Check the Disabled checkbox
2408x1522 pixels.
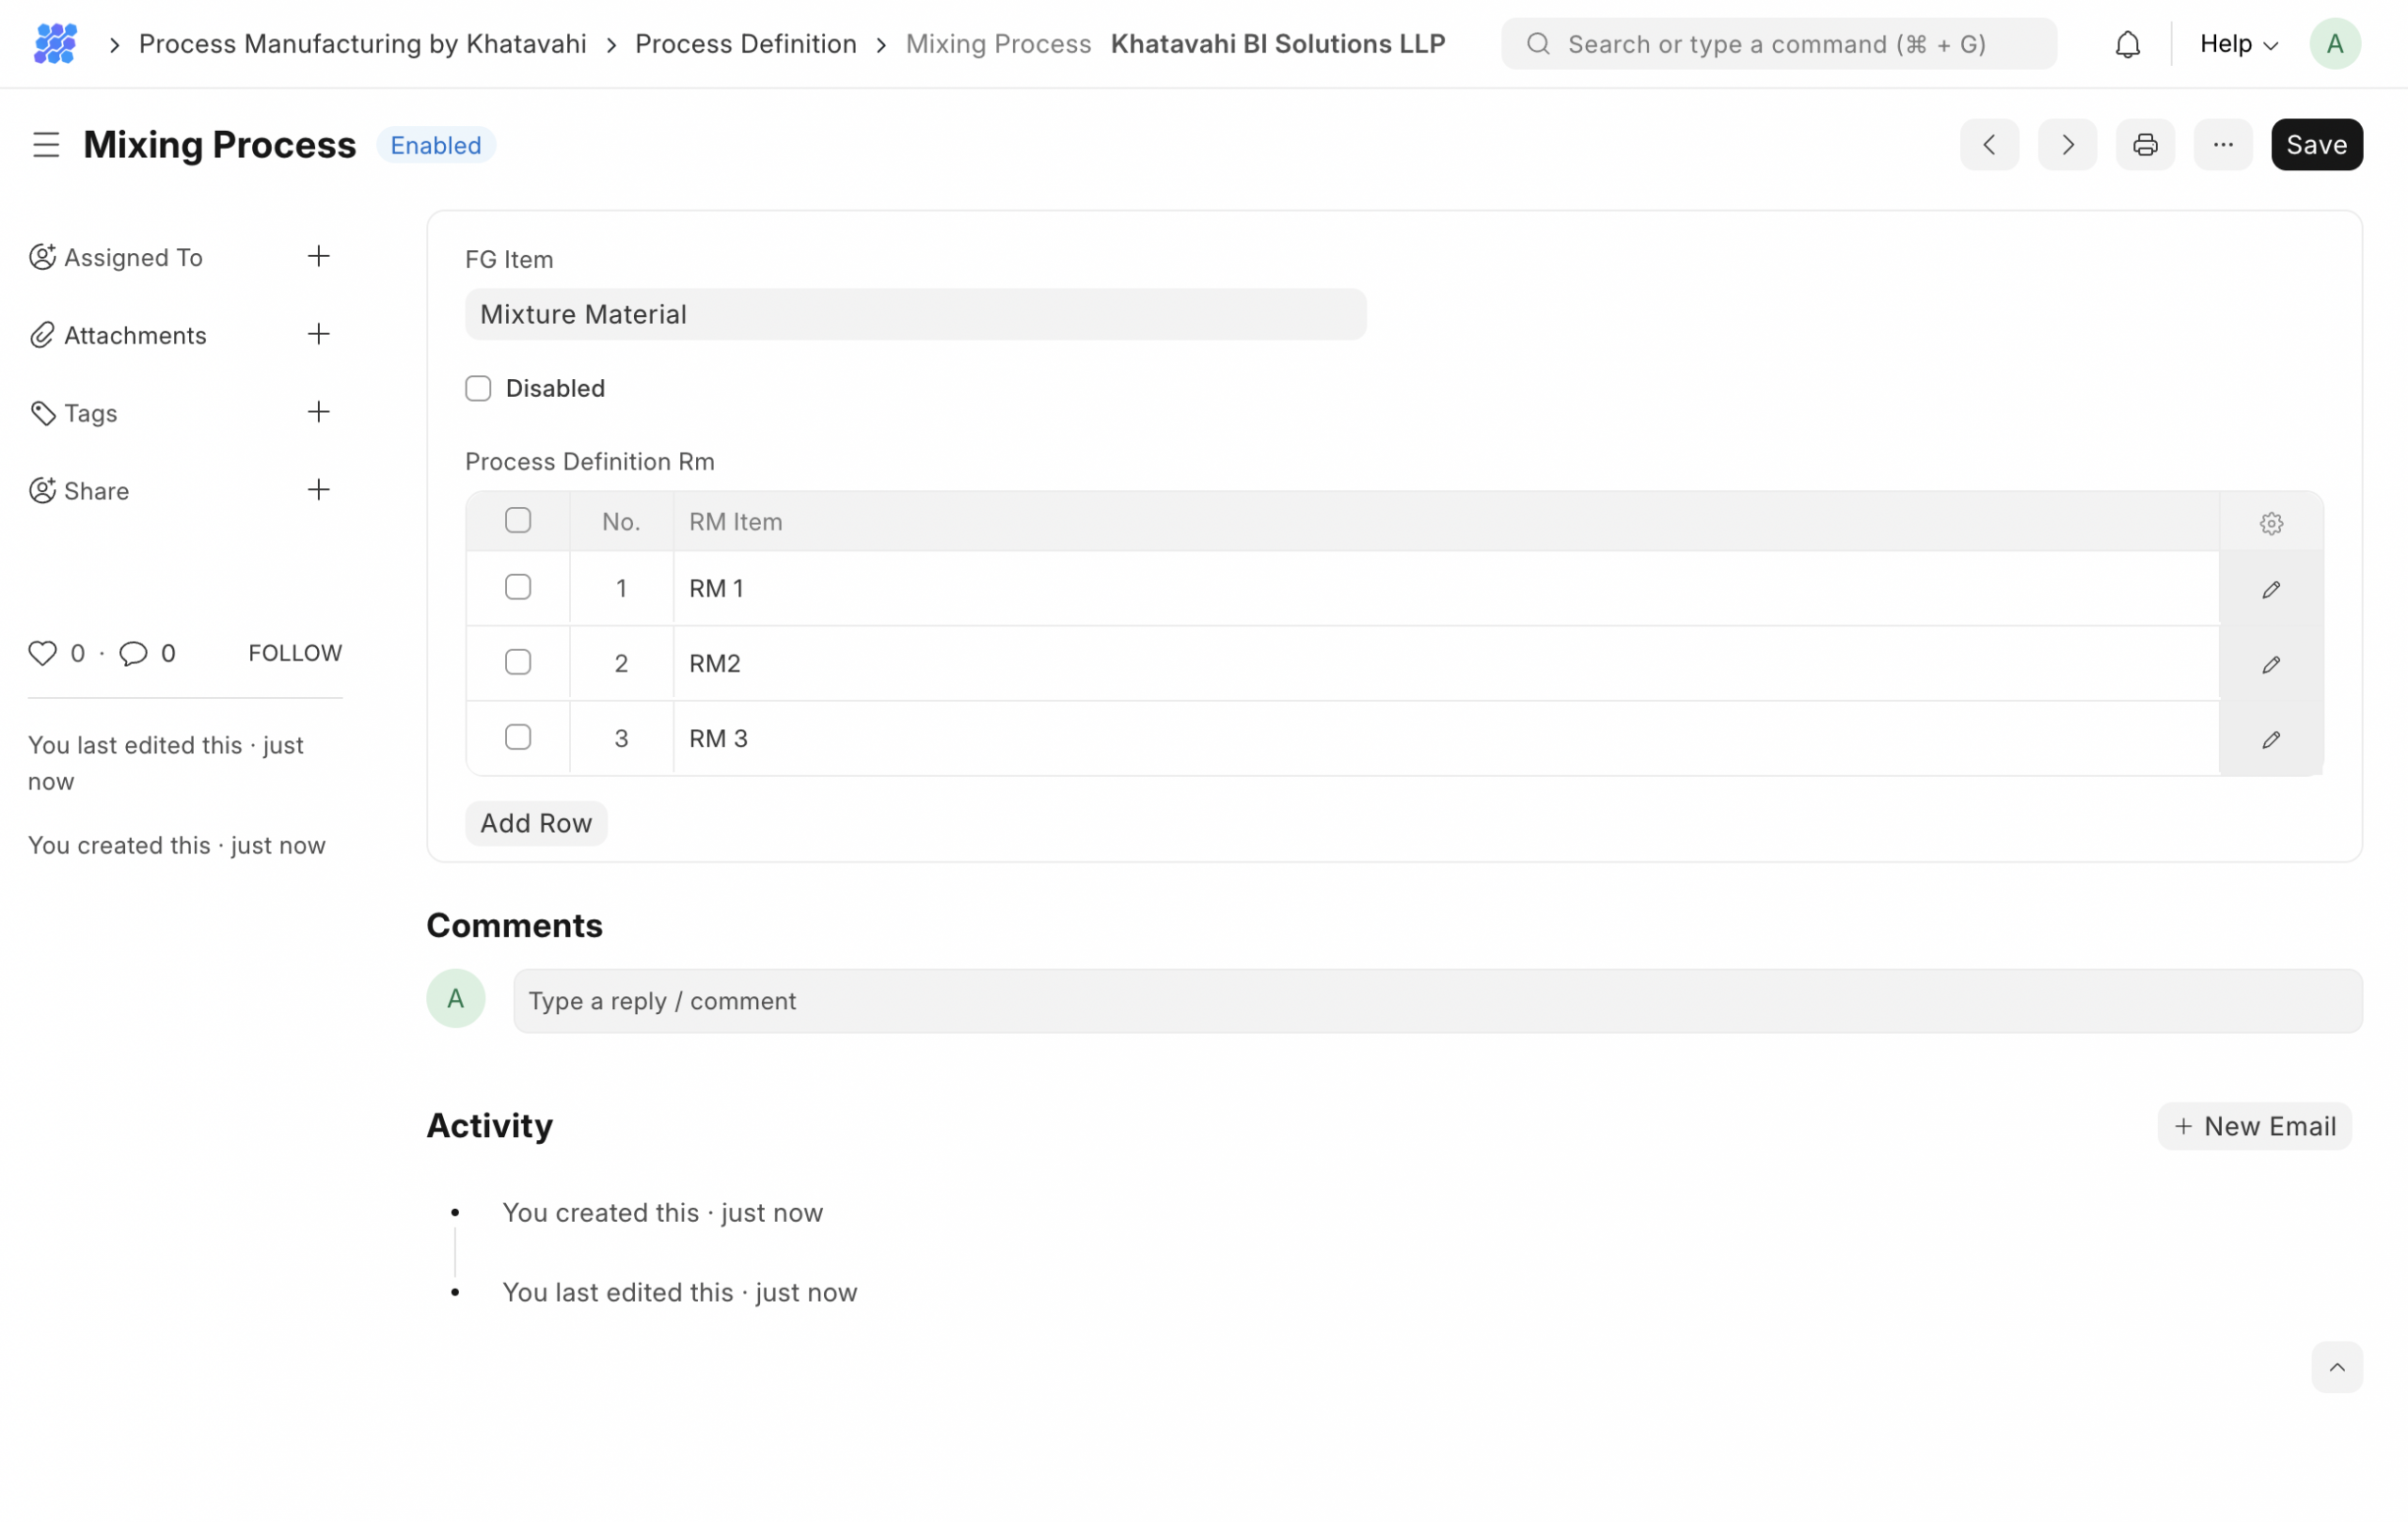tap(478, 388)
